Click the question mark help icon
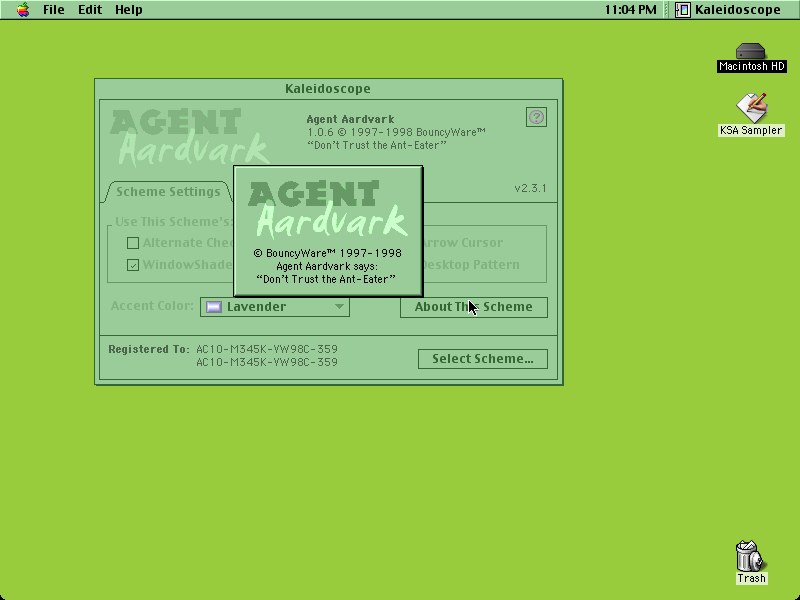Screen dimensions: 800x600 [x=536, y=117]
